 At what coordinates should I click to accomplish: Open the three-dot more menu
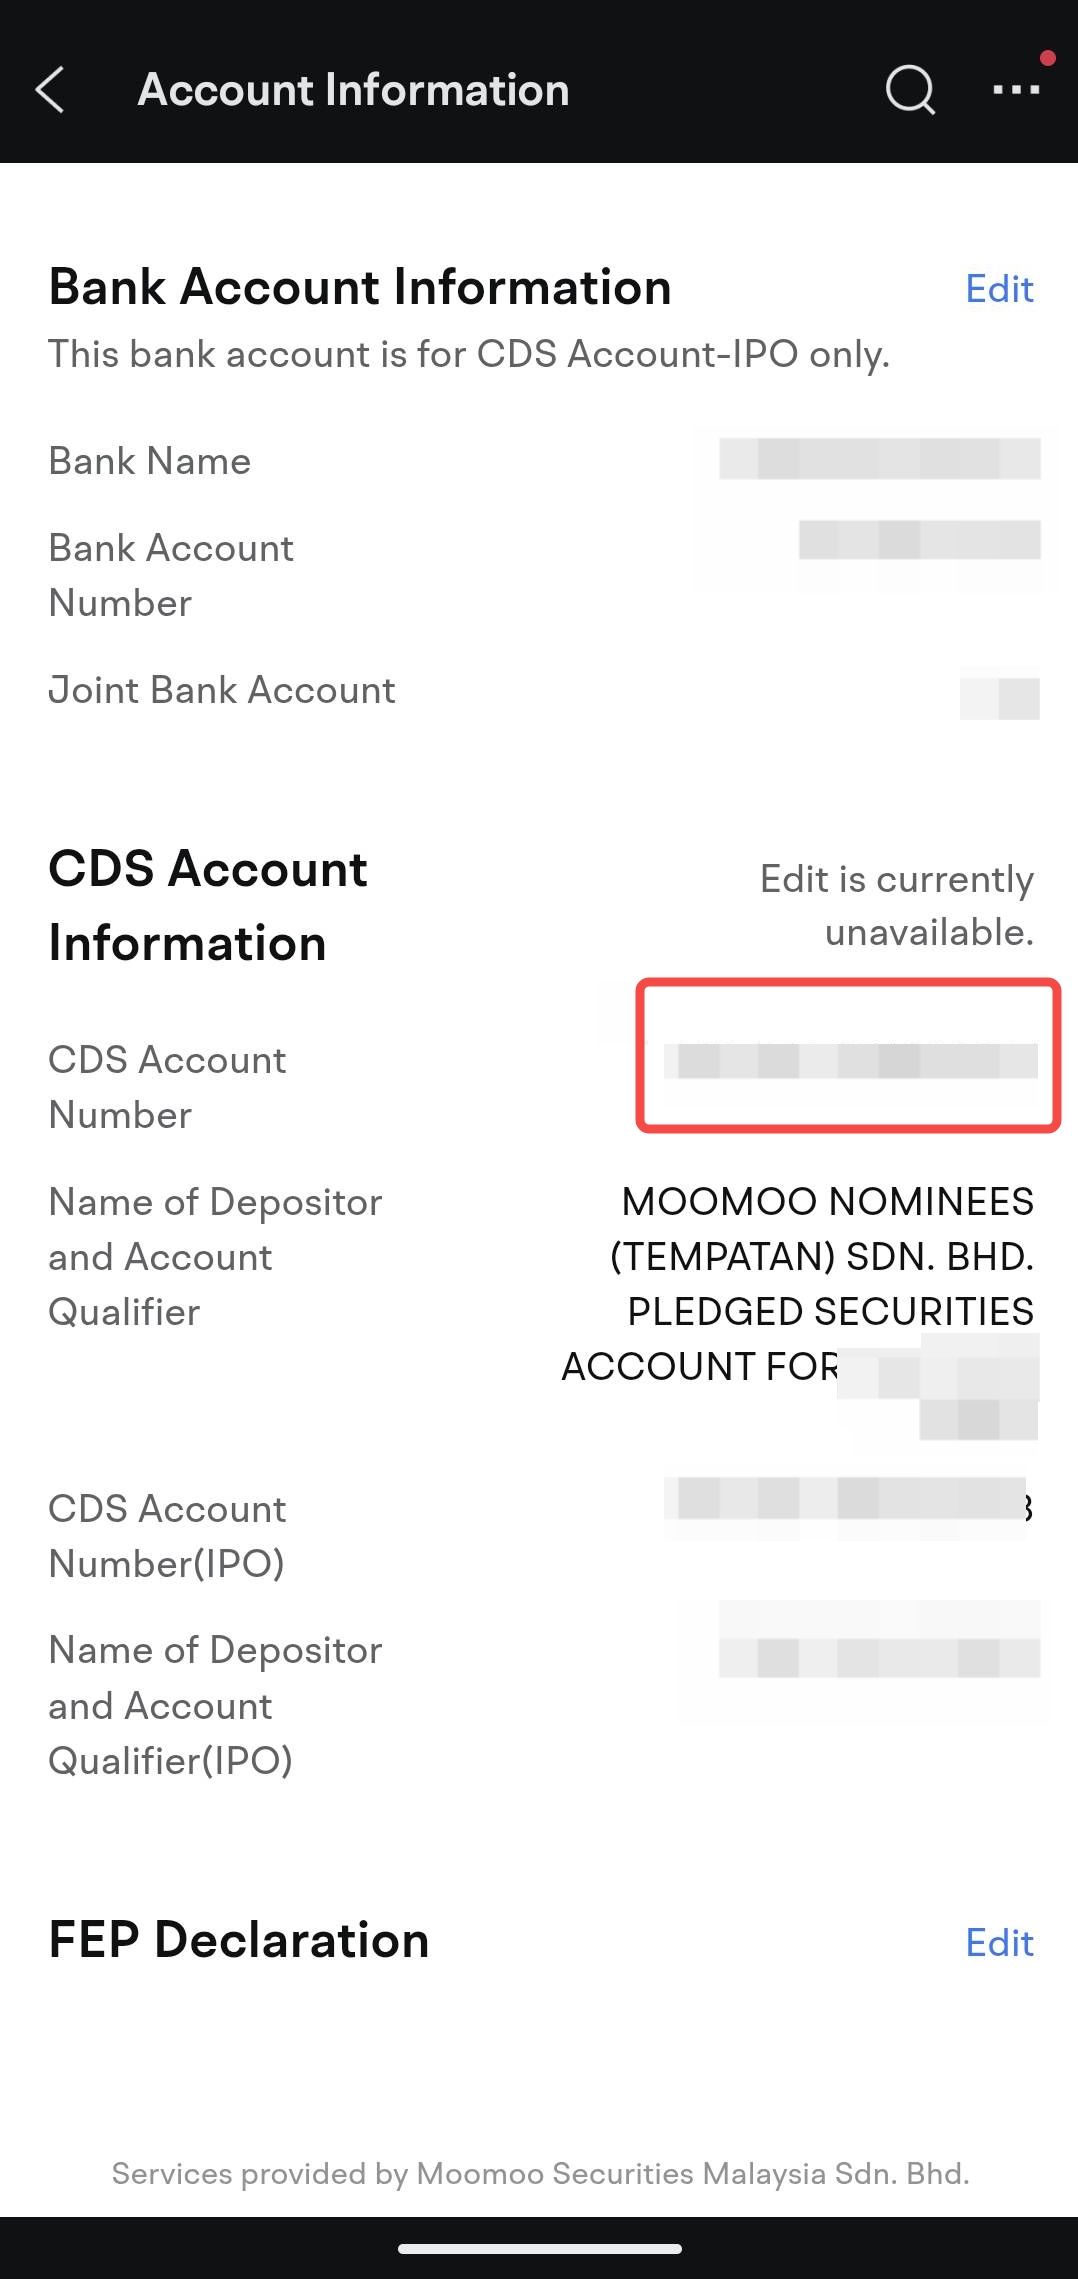tap(1016, 90)
